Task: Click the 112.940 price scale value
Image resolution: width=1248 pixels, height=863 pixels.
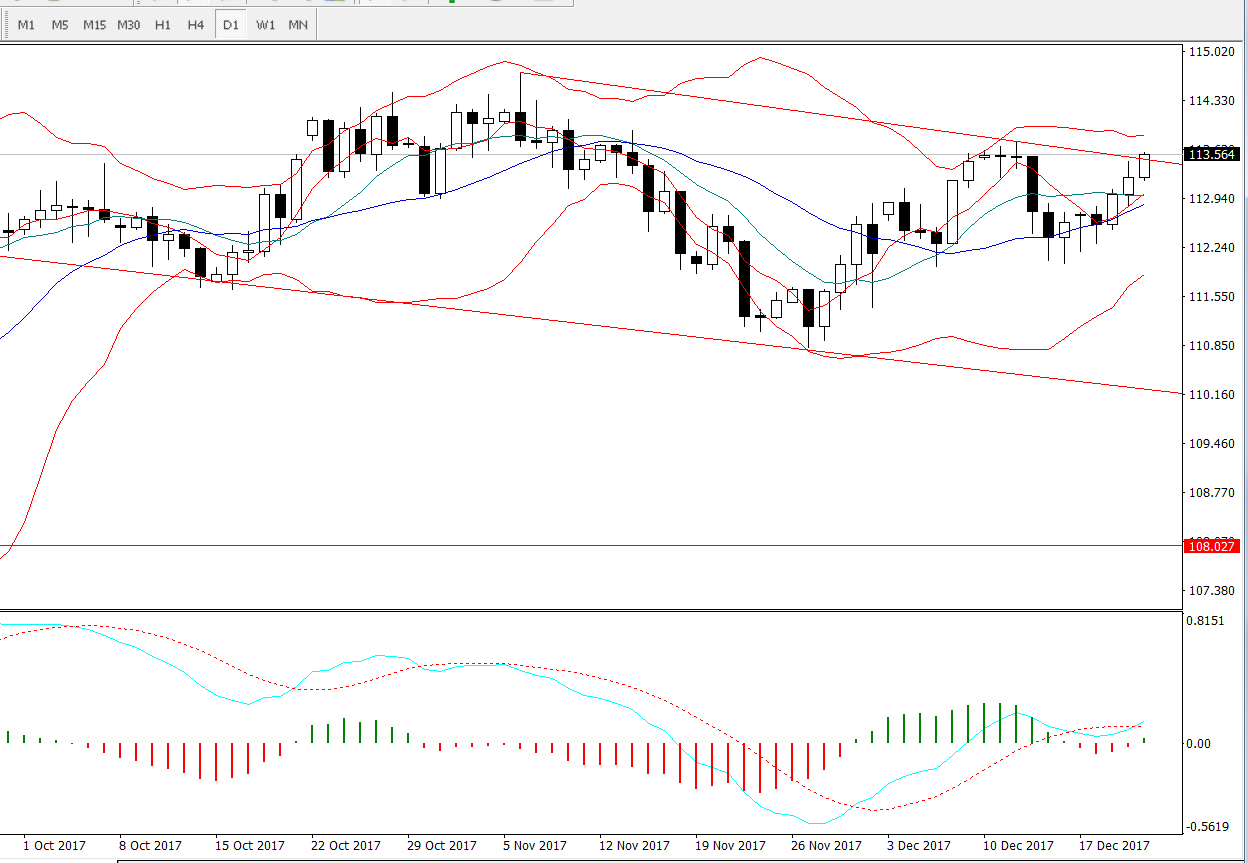Action: click(1212, 199)
